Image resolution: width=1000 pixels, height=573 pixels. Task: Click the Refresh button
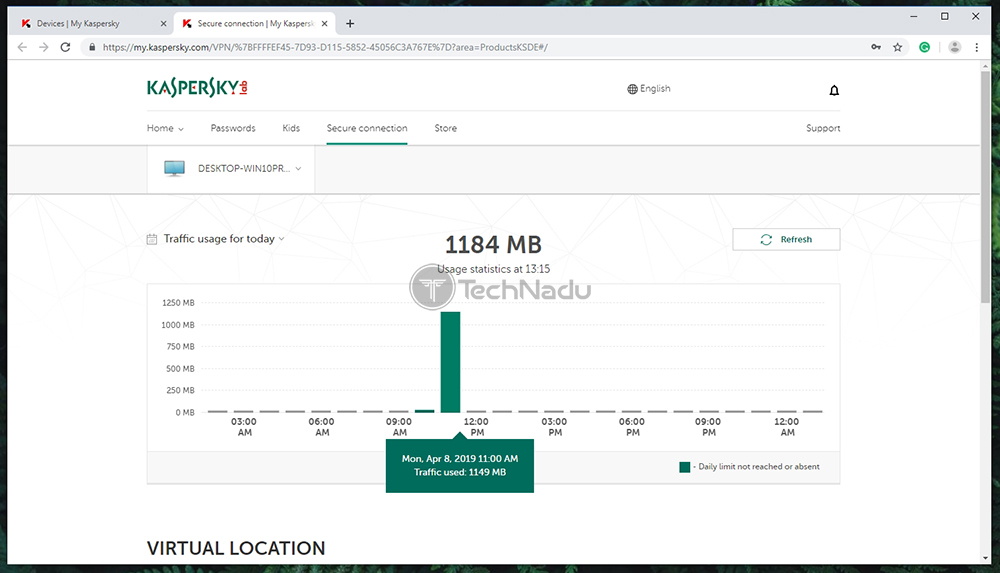(x=786, y=239)
